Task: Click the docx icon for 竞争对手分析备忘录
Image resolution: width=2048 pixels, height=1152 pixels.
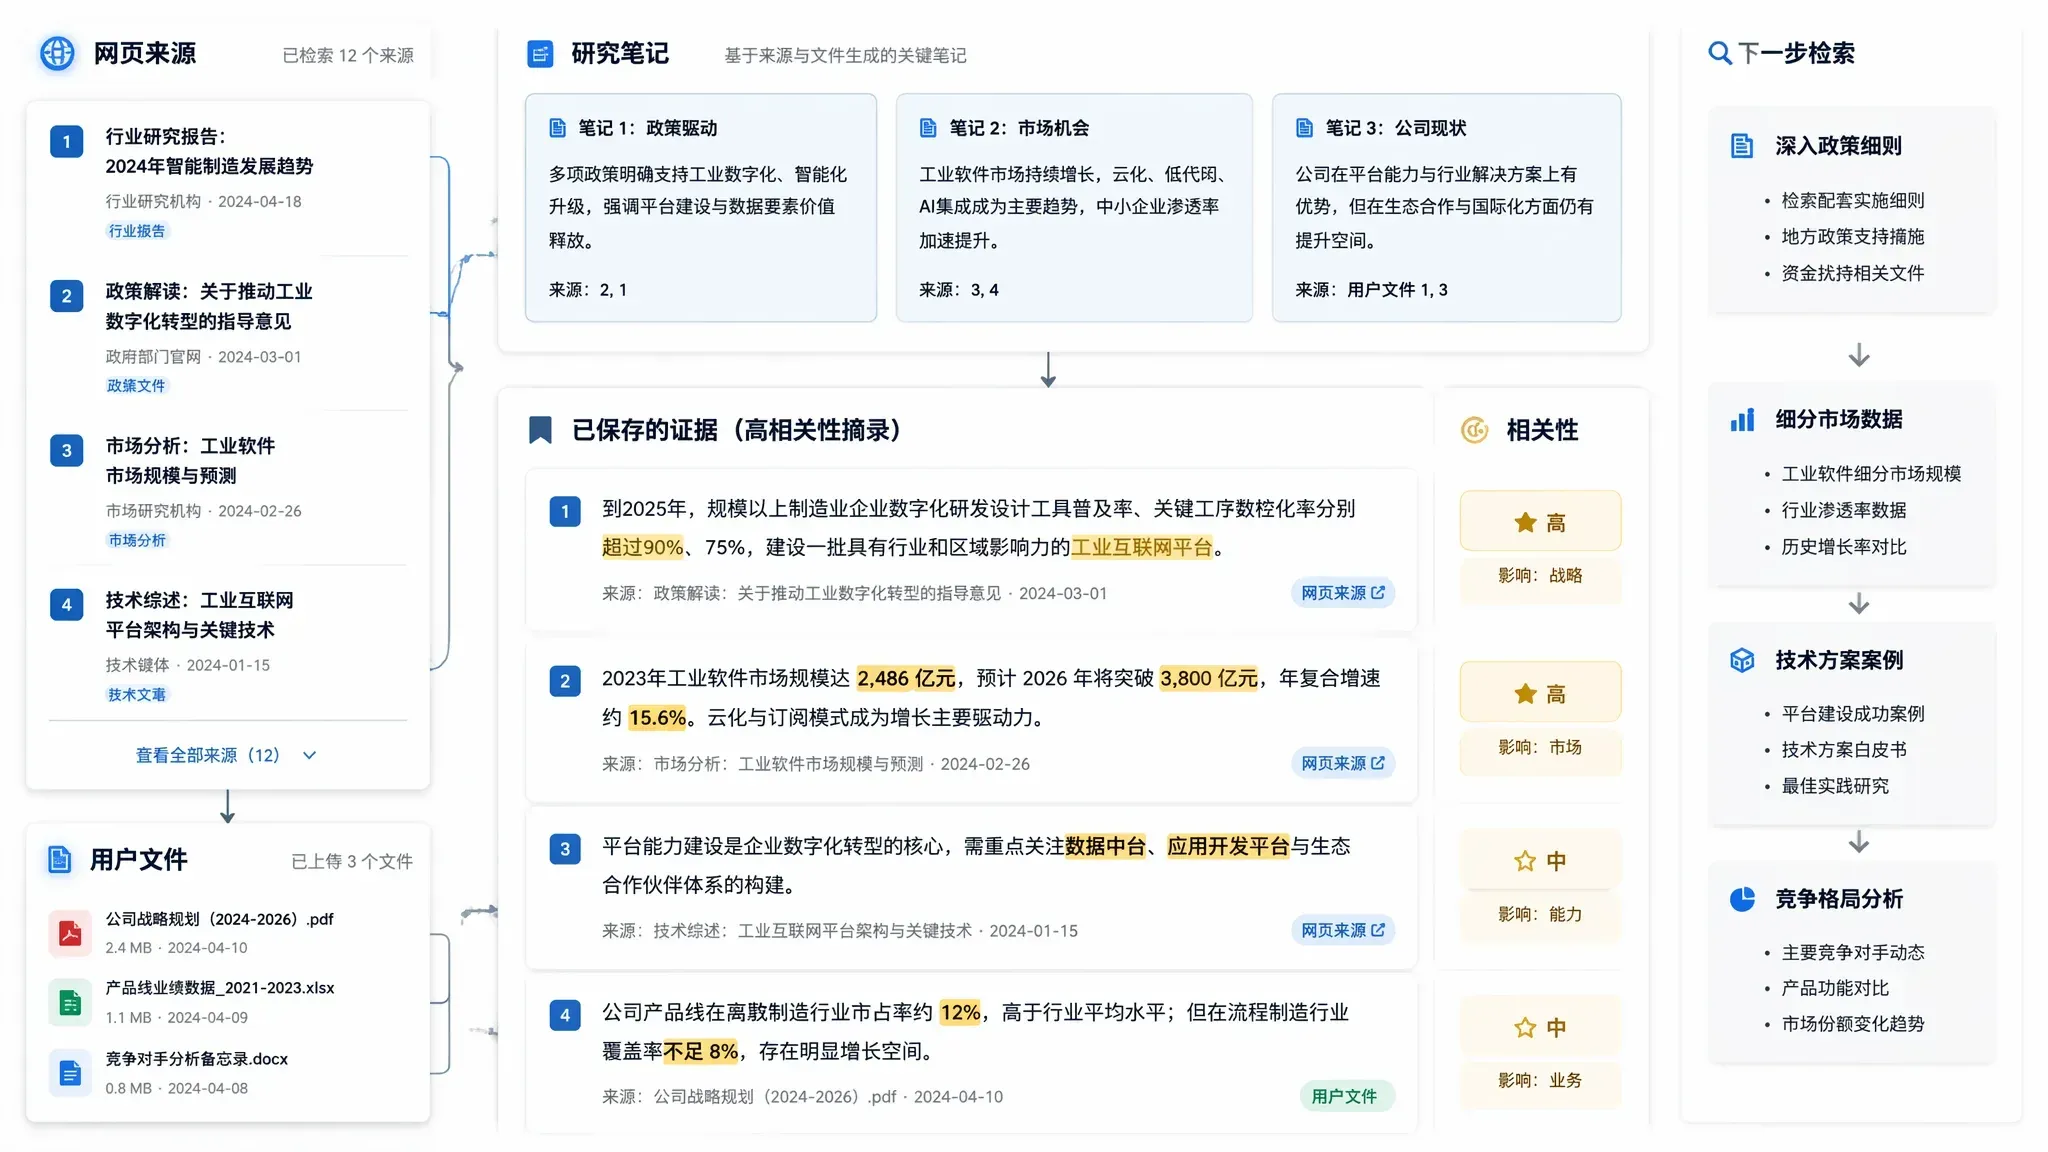Action: point(70,1073)
